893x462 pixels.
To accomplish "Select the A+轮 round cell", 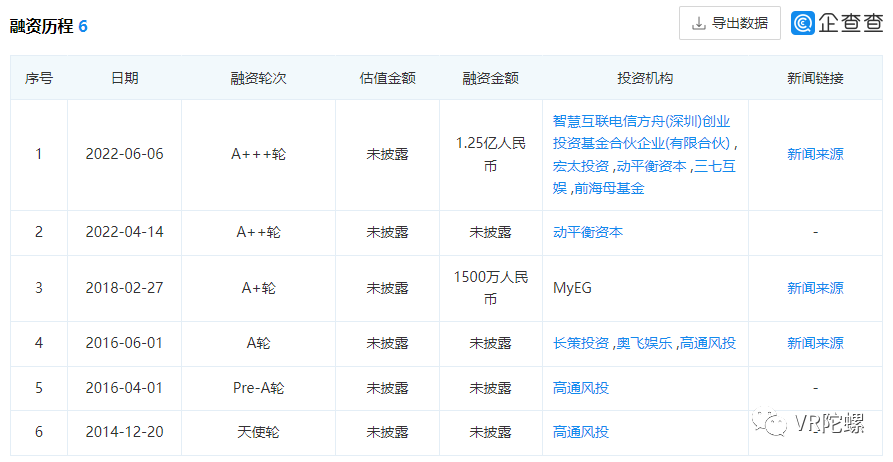I will click(259, 288).
